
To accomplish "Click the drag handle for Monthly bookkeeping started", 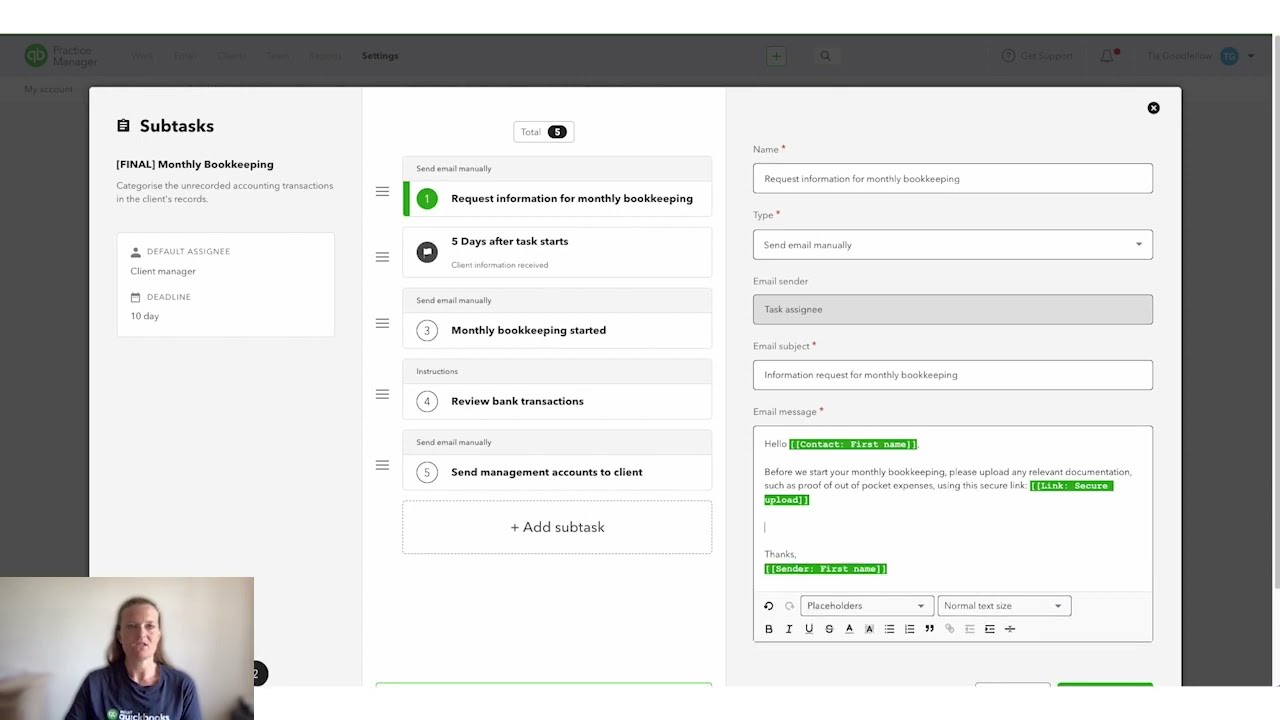I will (x=382, y=323).
